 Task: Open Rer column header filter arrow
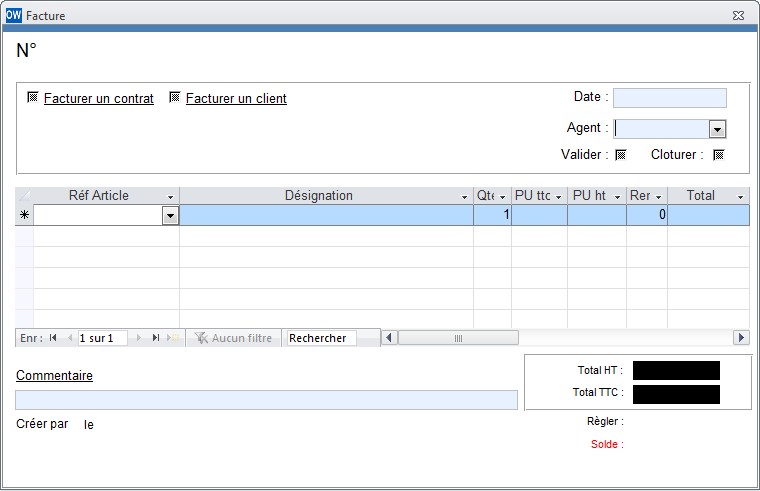[658, 197]
